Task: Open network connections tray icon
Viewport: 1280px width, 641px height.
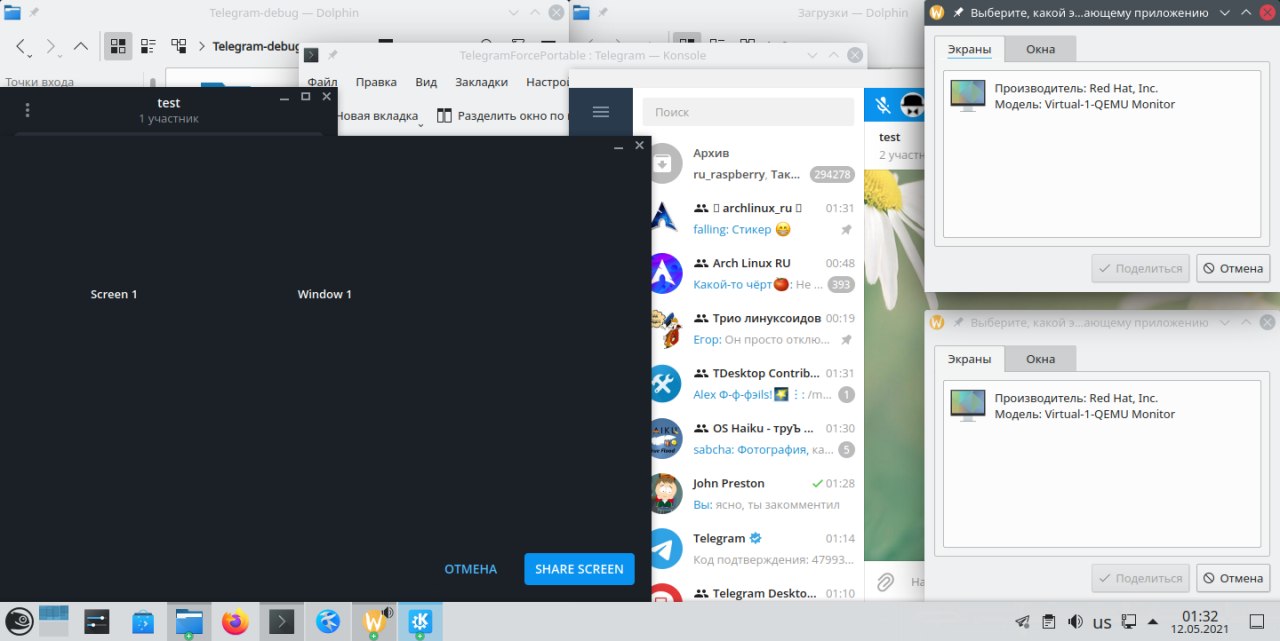Action: 1128,622
